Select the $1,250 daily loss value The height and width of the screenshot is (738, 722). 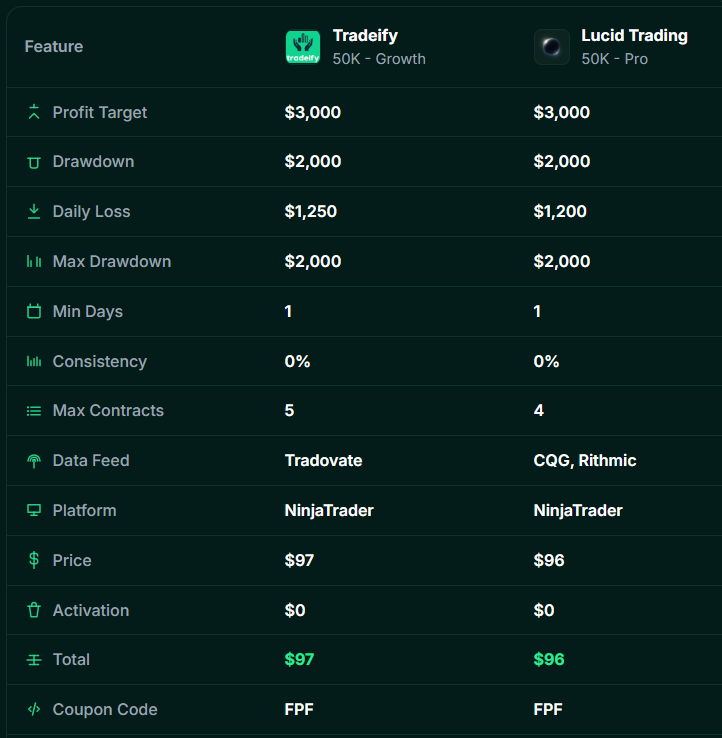311,211
